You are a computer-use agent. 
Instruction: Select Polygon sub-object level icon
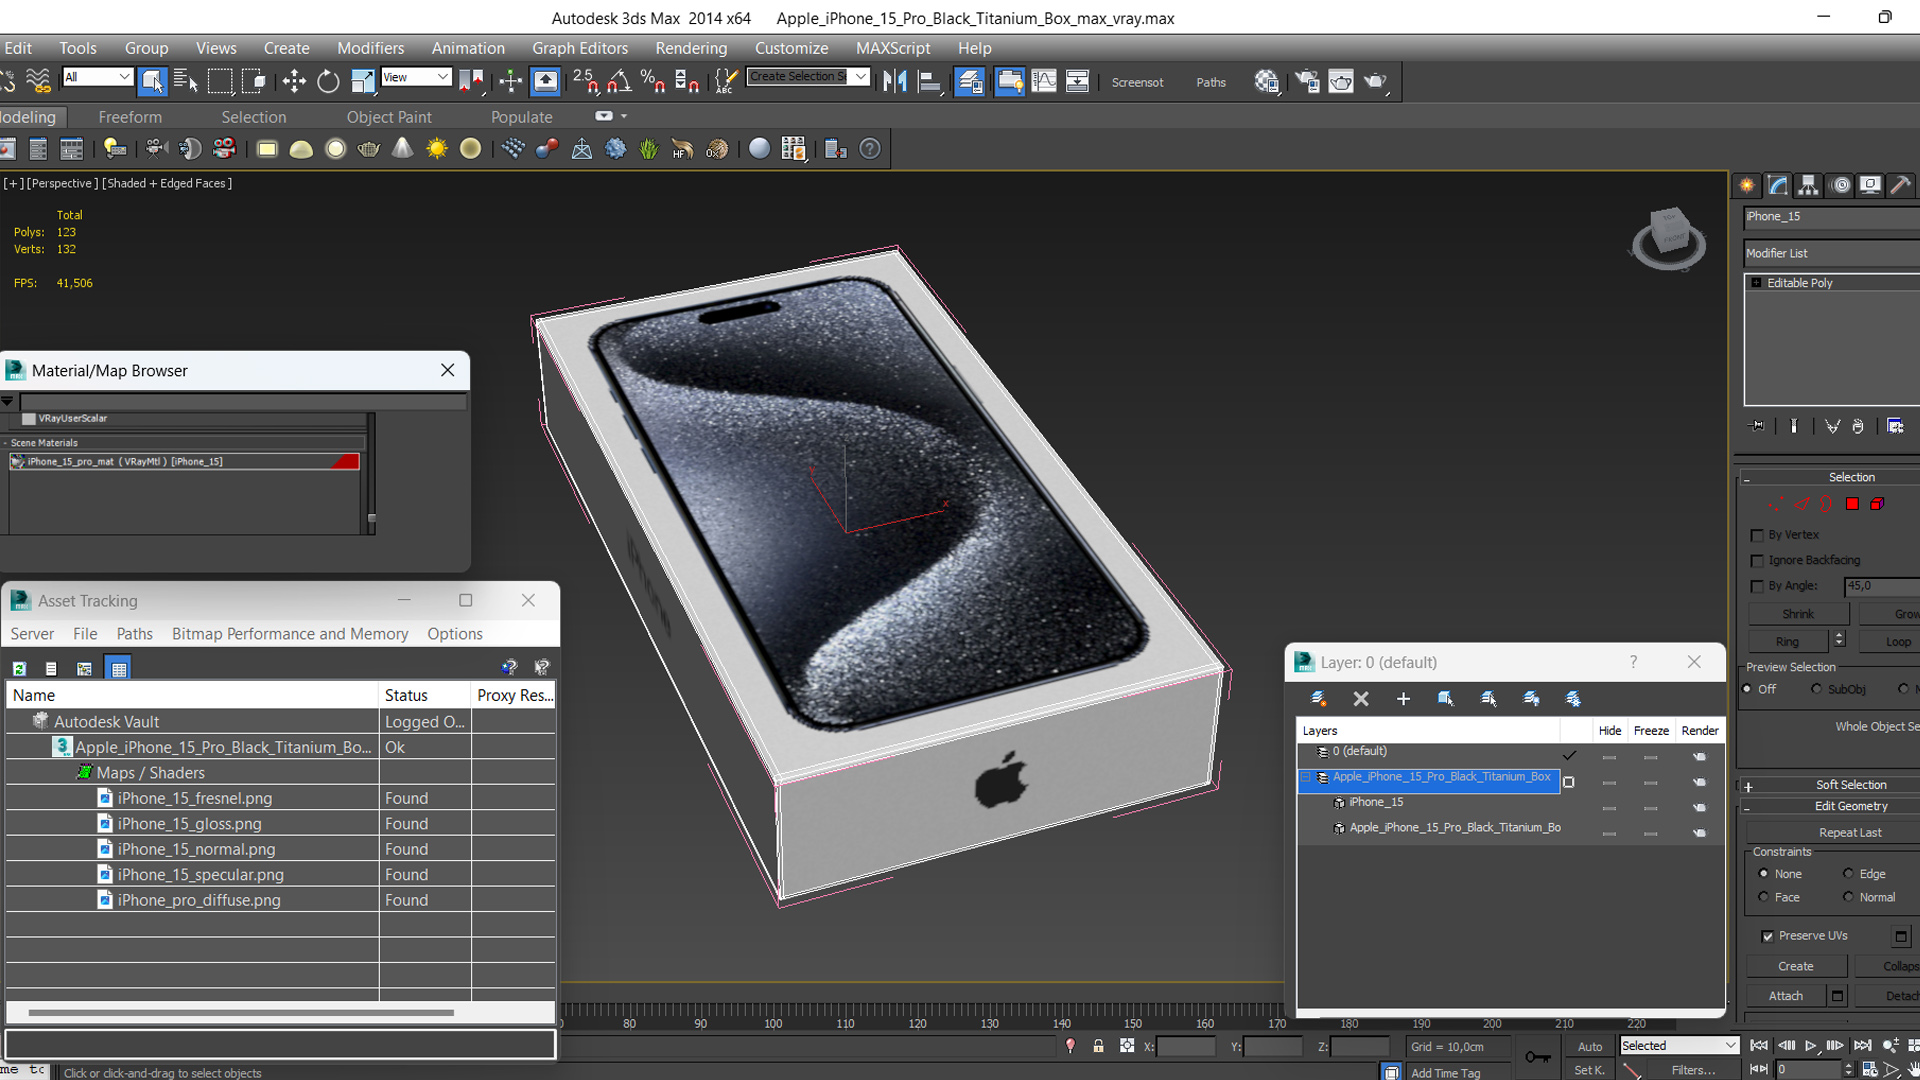tap(1852, 504)
